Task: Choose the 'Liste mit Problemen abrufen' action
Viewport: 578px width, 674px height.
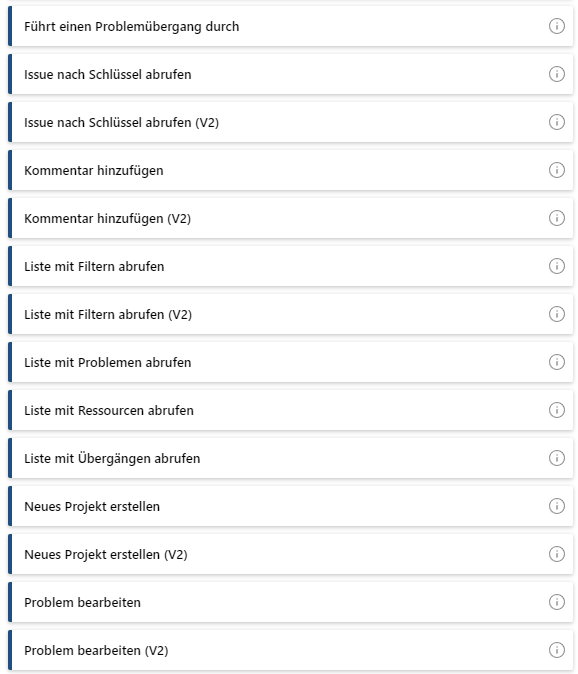Action: [291, 362]
